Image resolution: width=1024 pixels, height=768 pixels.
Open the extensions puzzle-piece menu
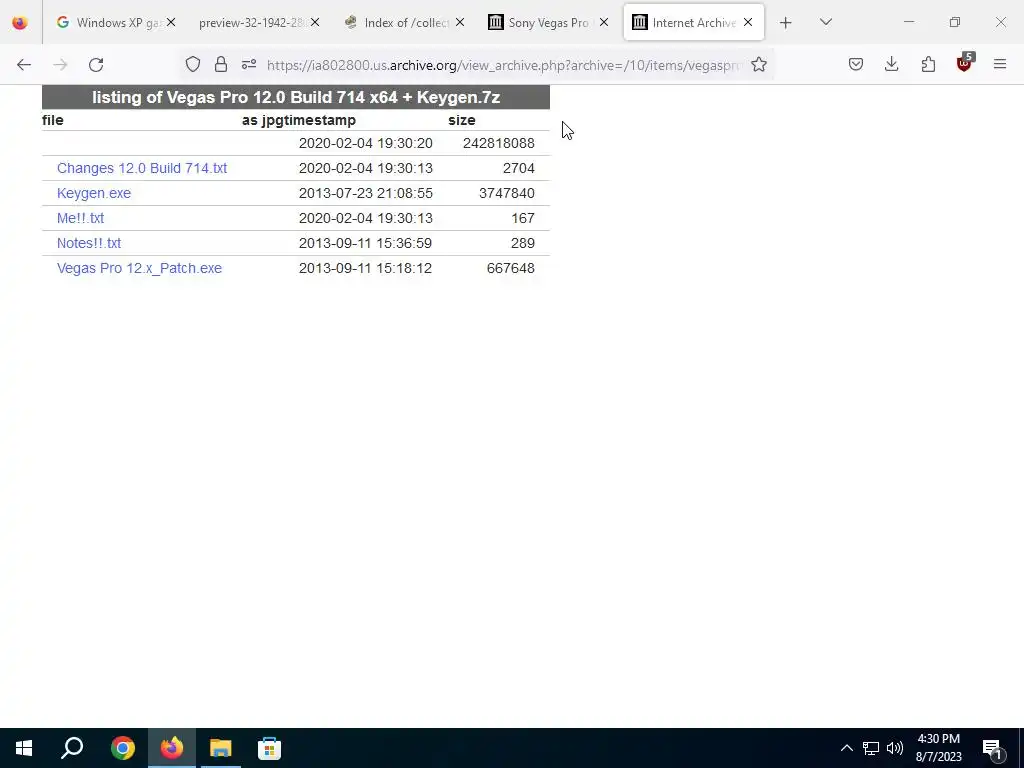928,64
